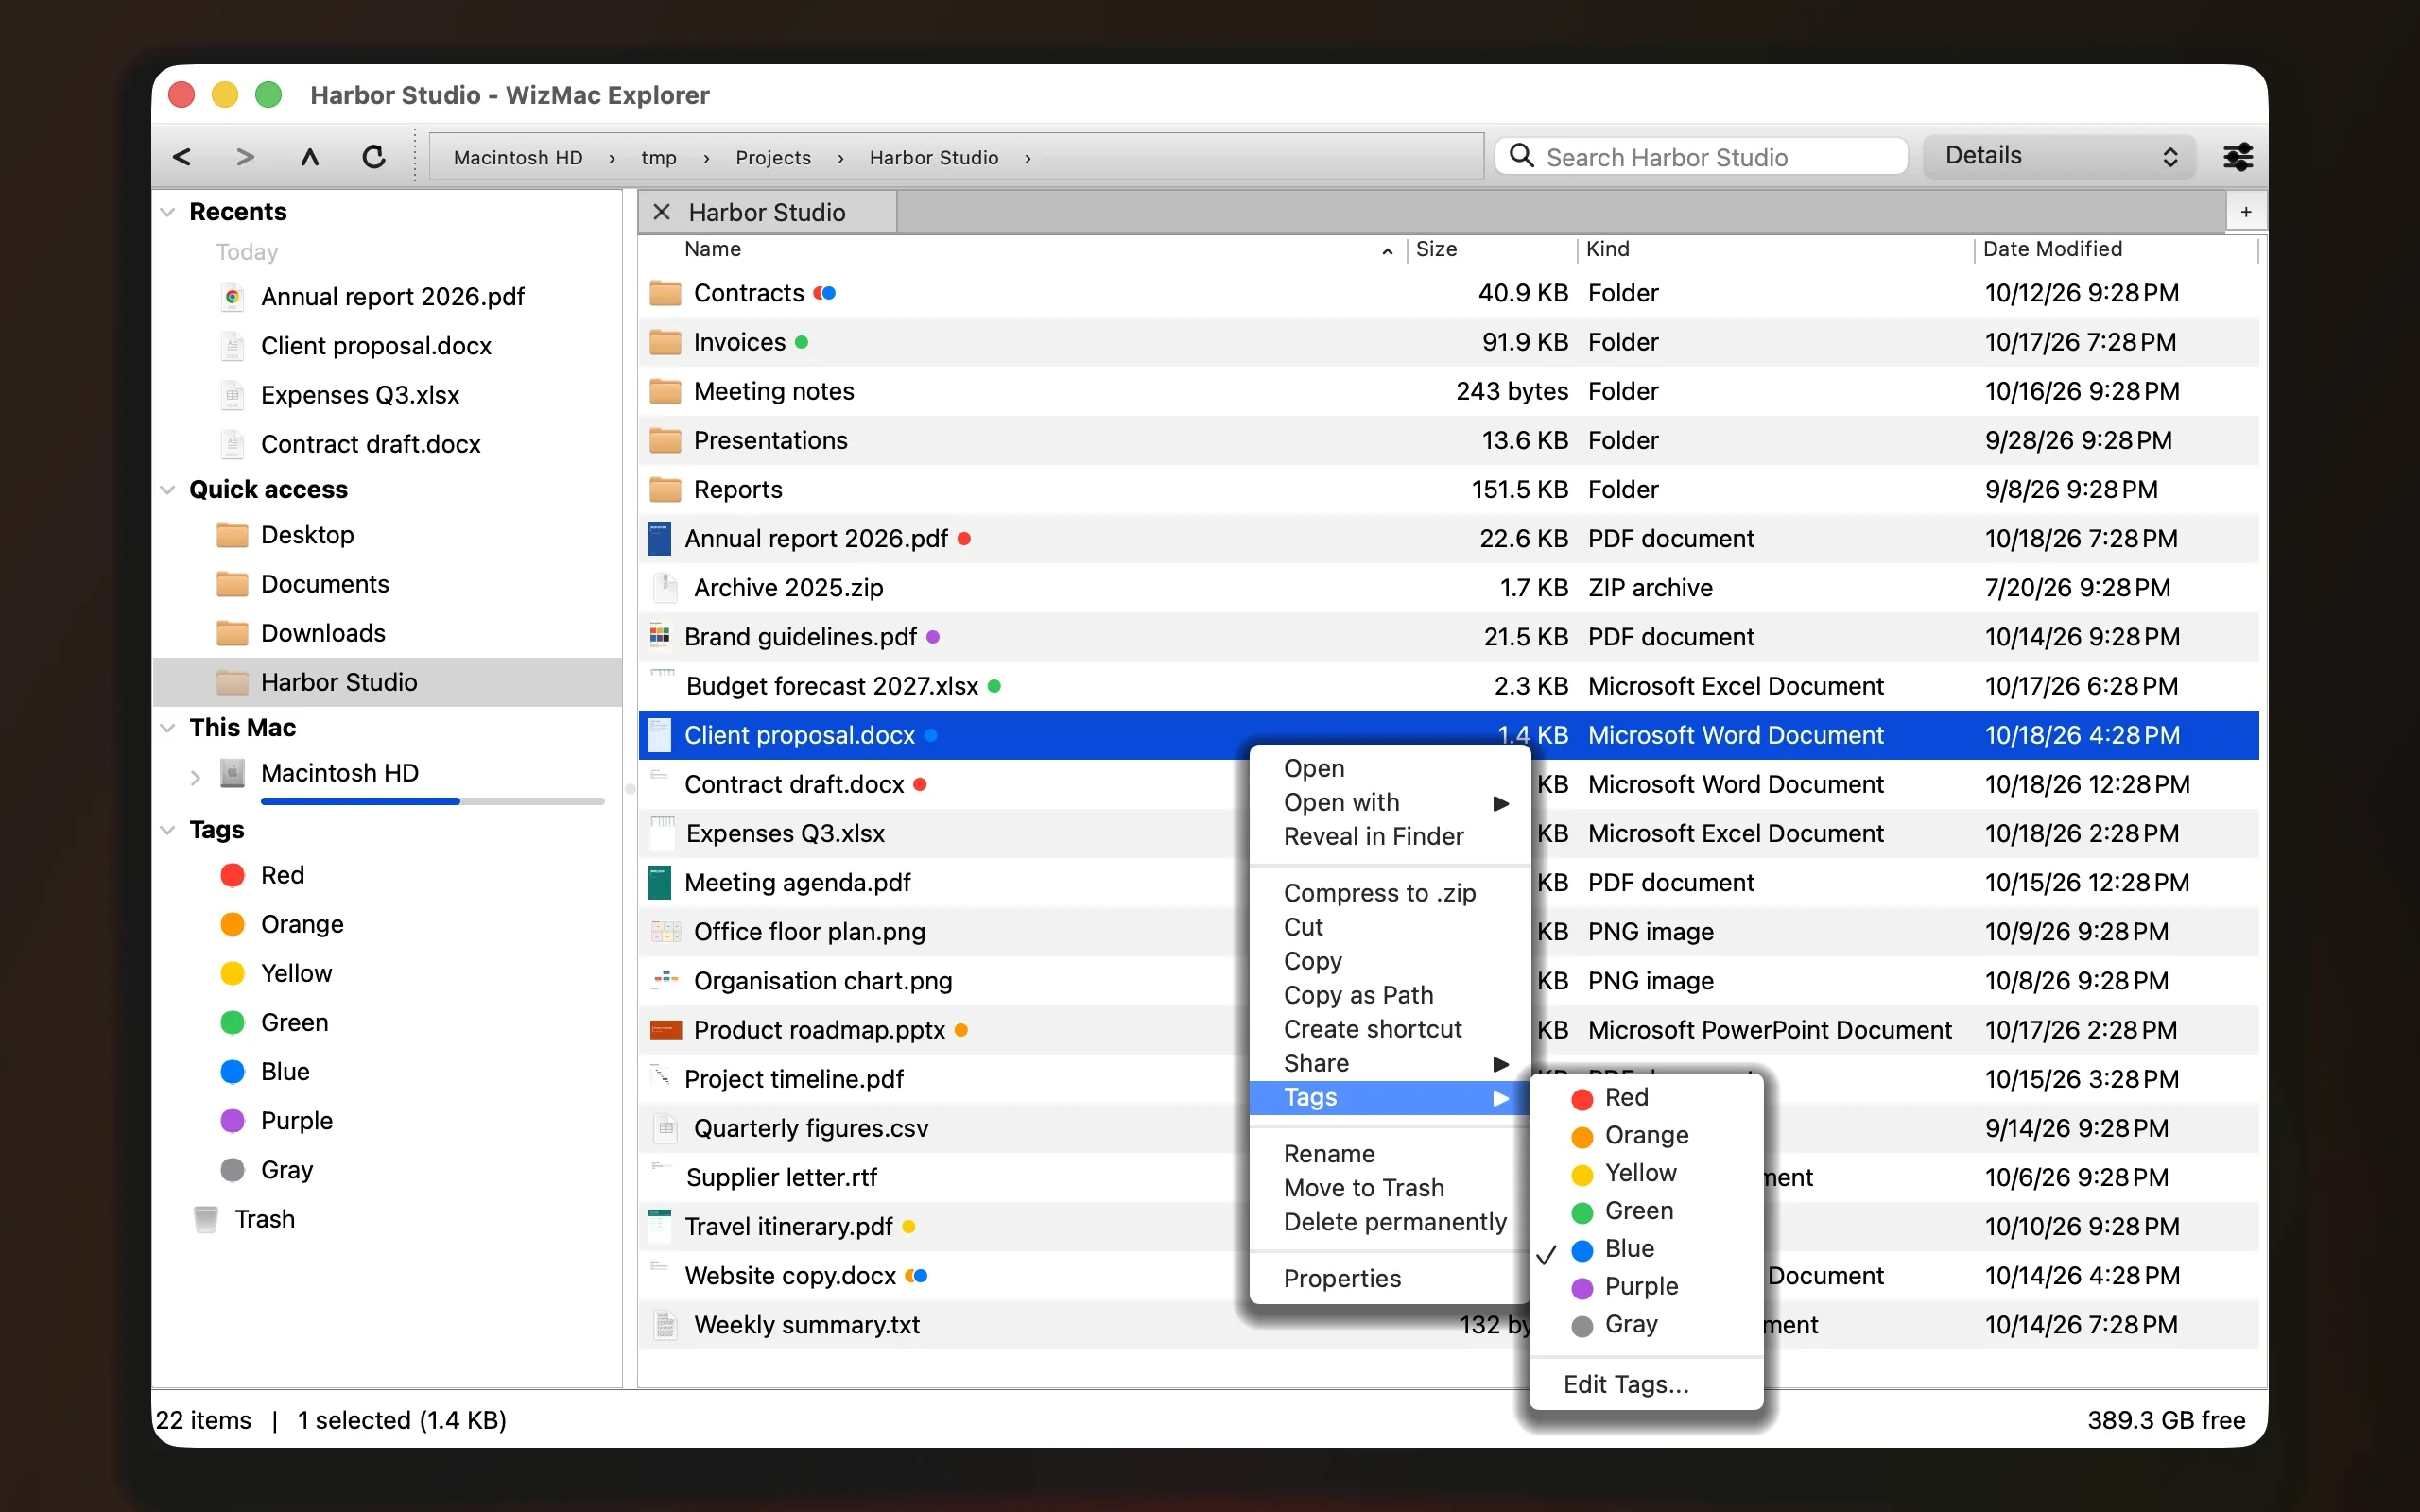The width and height of the screenshot is (2420, 1512).
Task: Click Move to Trash in context menu
Action: tap(1390, 1188)
